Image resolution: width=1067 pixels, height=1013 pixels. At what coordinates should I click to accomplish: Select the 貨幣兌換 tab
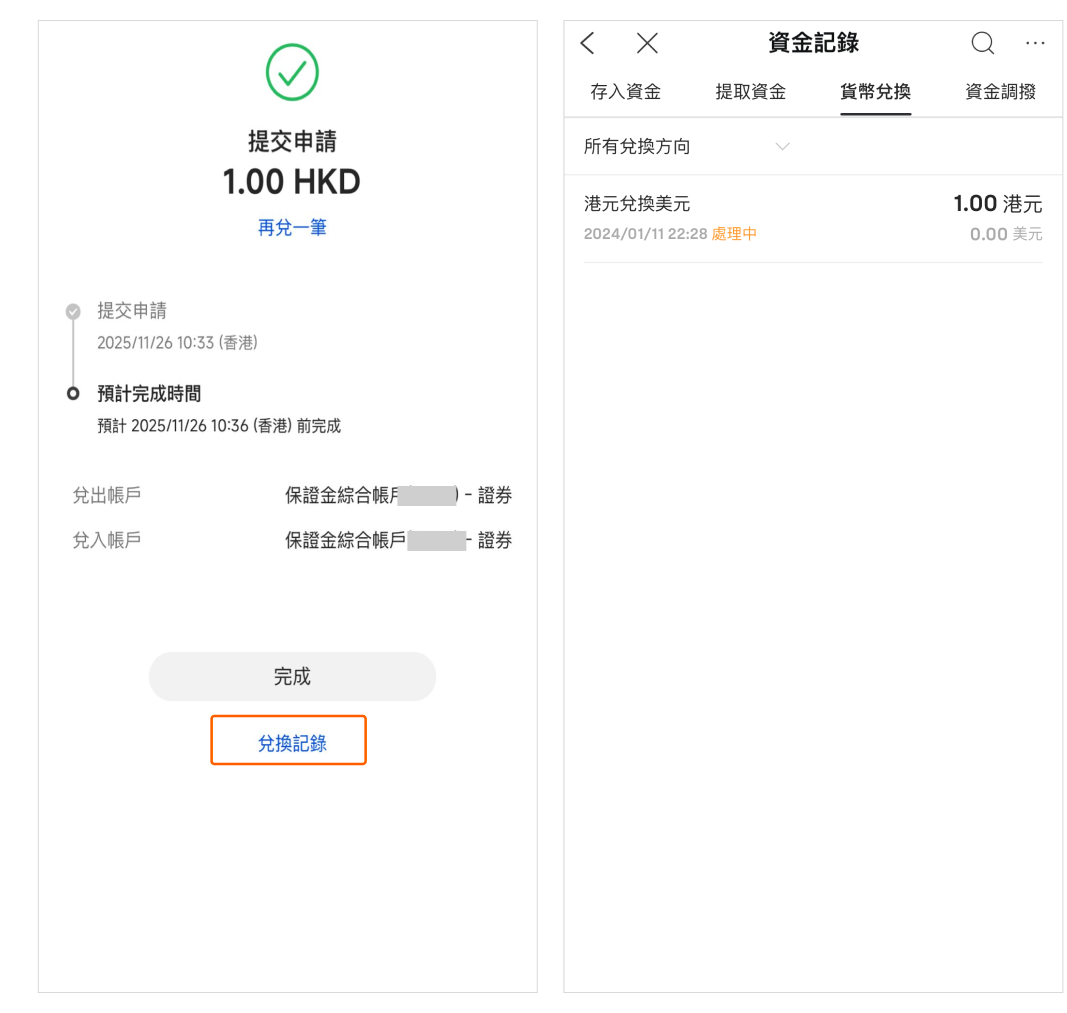tap(875, 92)
